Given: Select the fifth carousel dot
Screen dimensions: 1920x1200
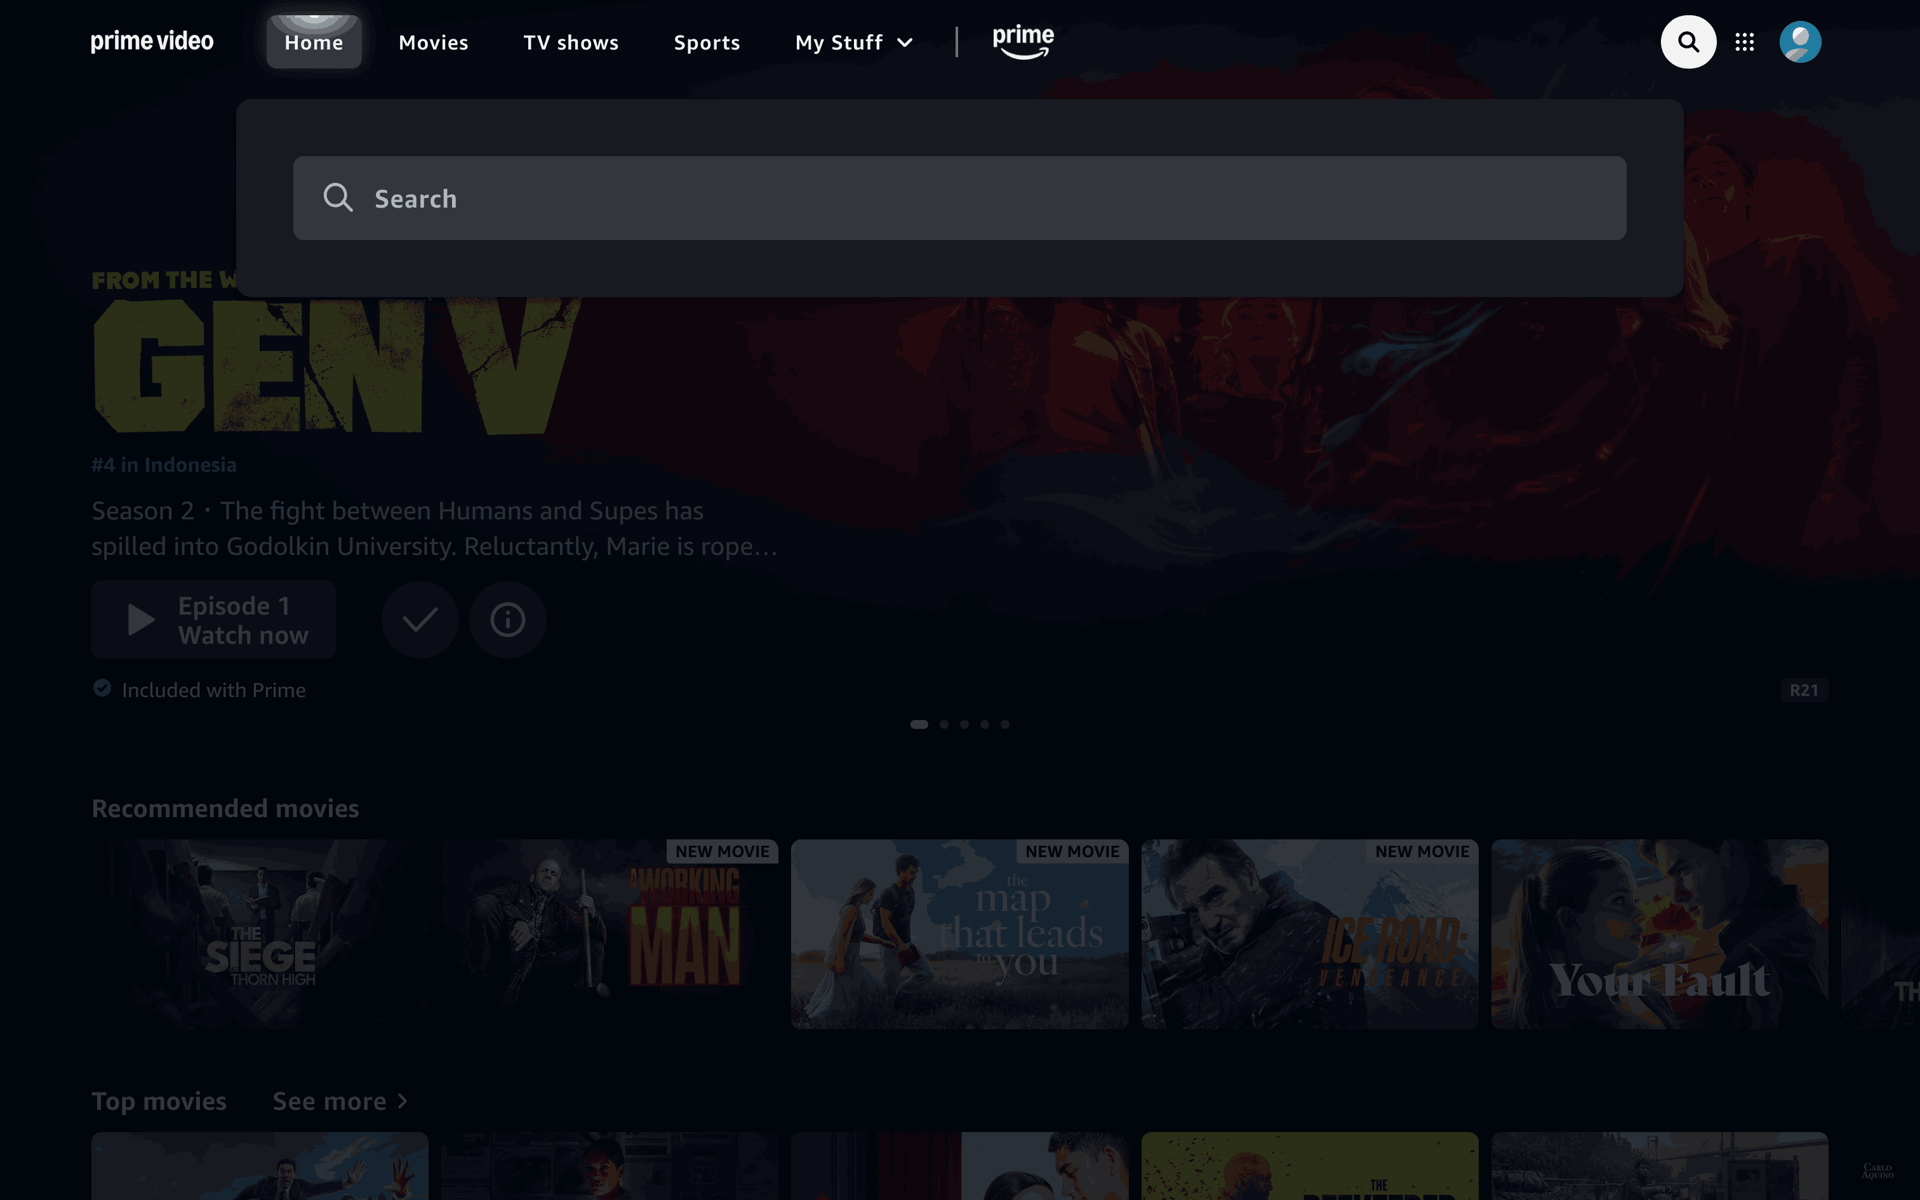Looking at the screenshot, I should point(1005,724).
